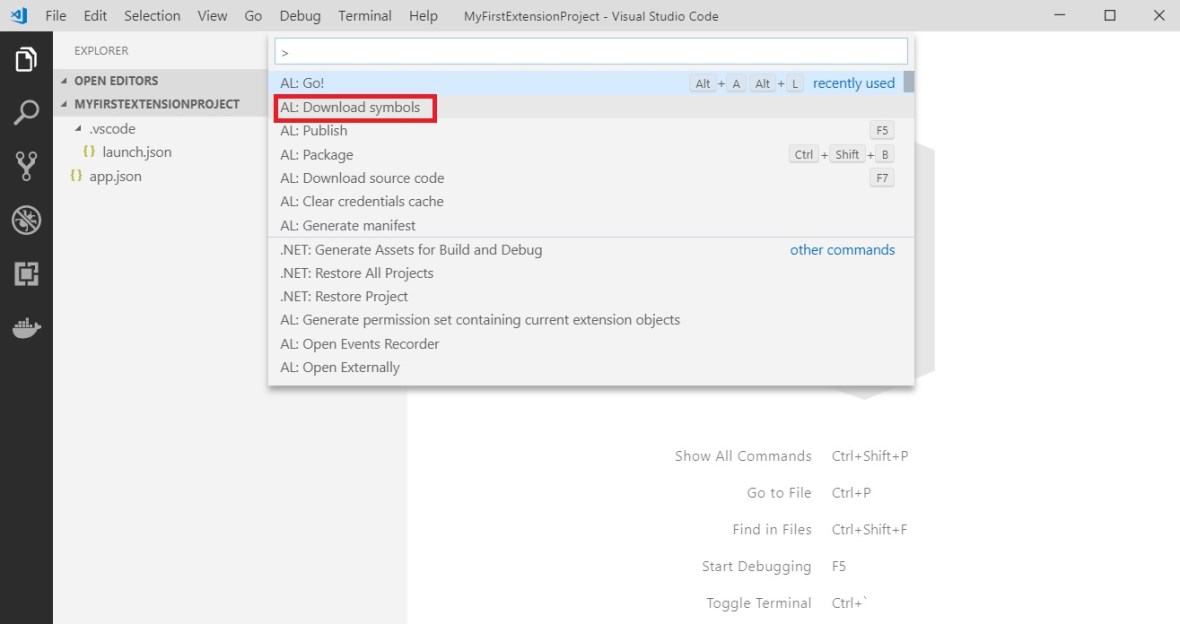Open the Extensions view icon
The height and width of the screenshot is (624, 1180).
tap(26, 274)
